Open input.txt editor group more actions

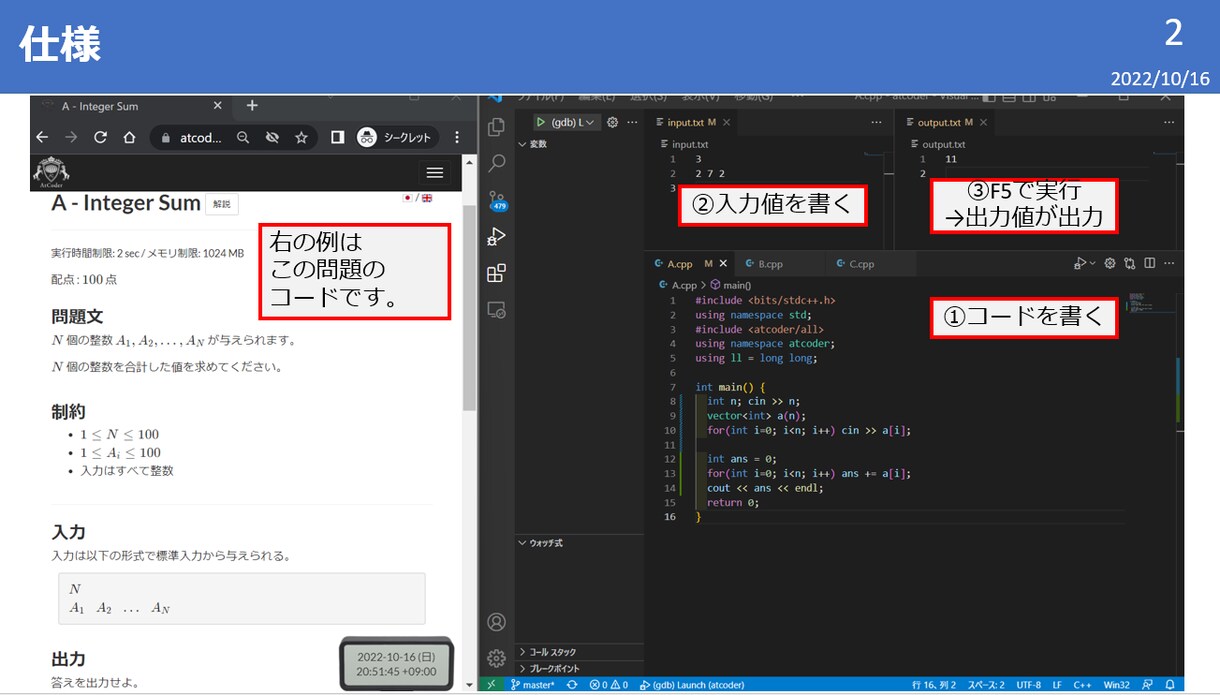click(x=877, y=122)
